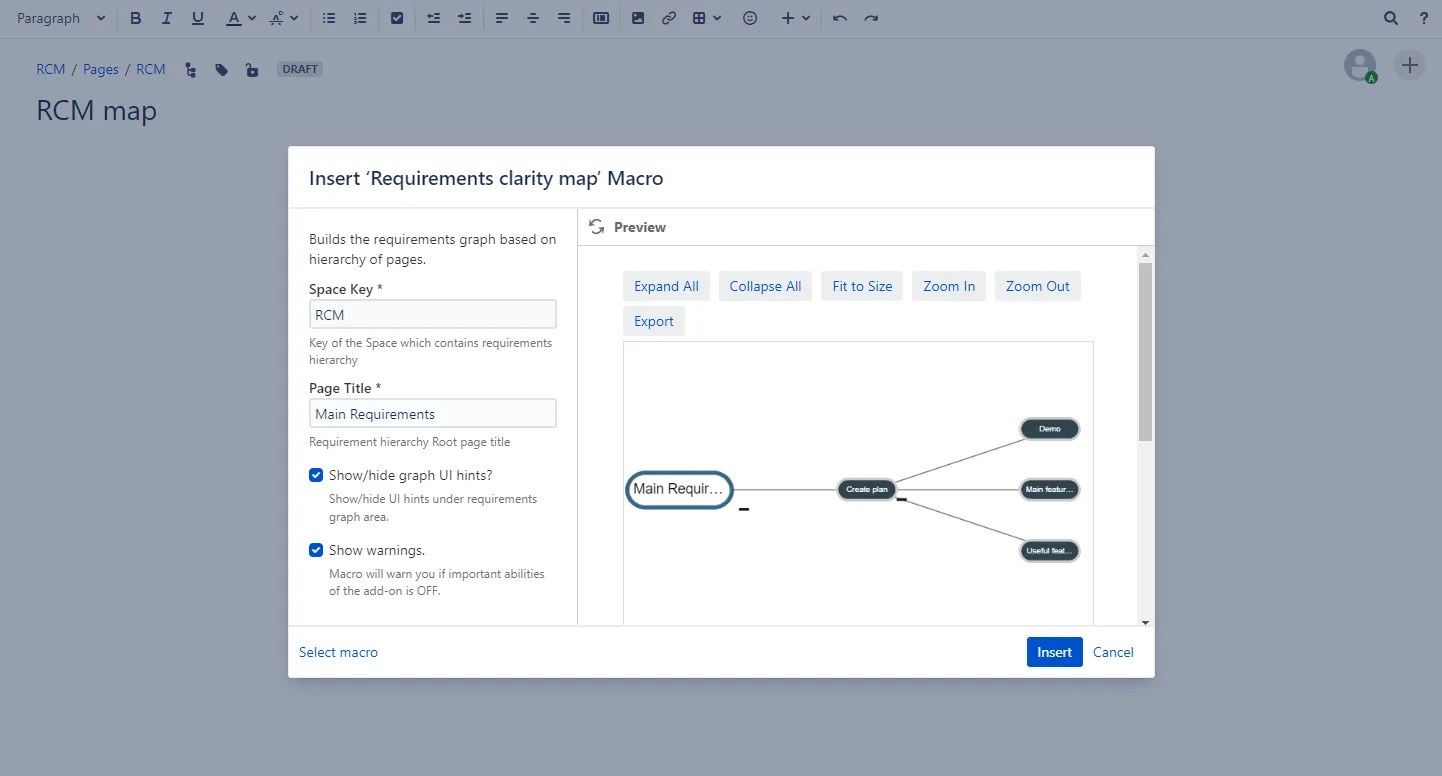The width and height of the screenshot is (1442, 776).
Task: Indent the current paragraph
Action: click(465, 18)
